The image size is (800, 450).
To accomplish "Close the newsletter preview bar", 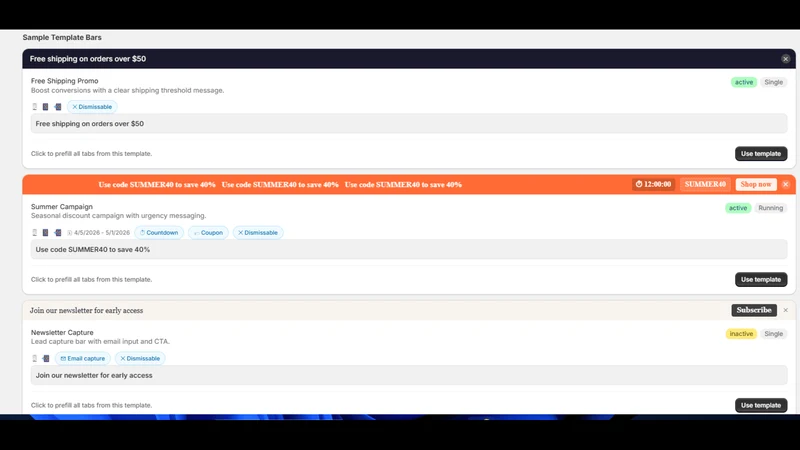I will coord(785,310).
